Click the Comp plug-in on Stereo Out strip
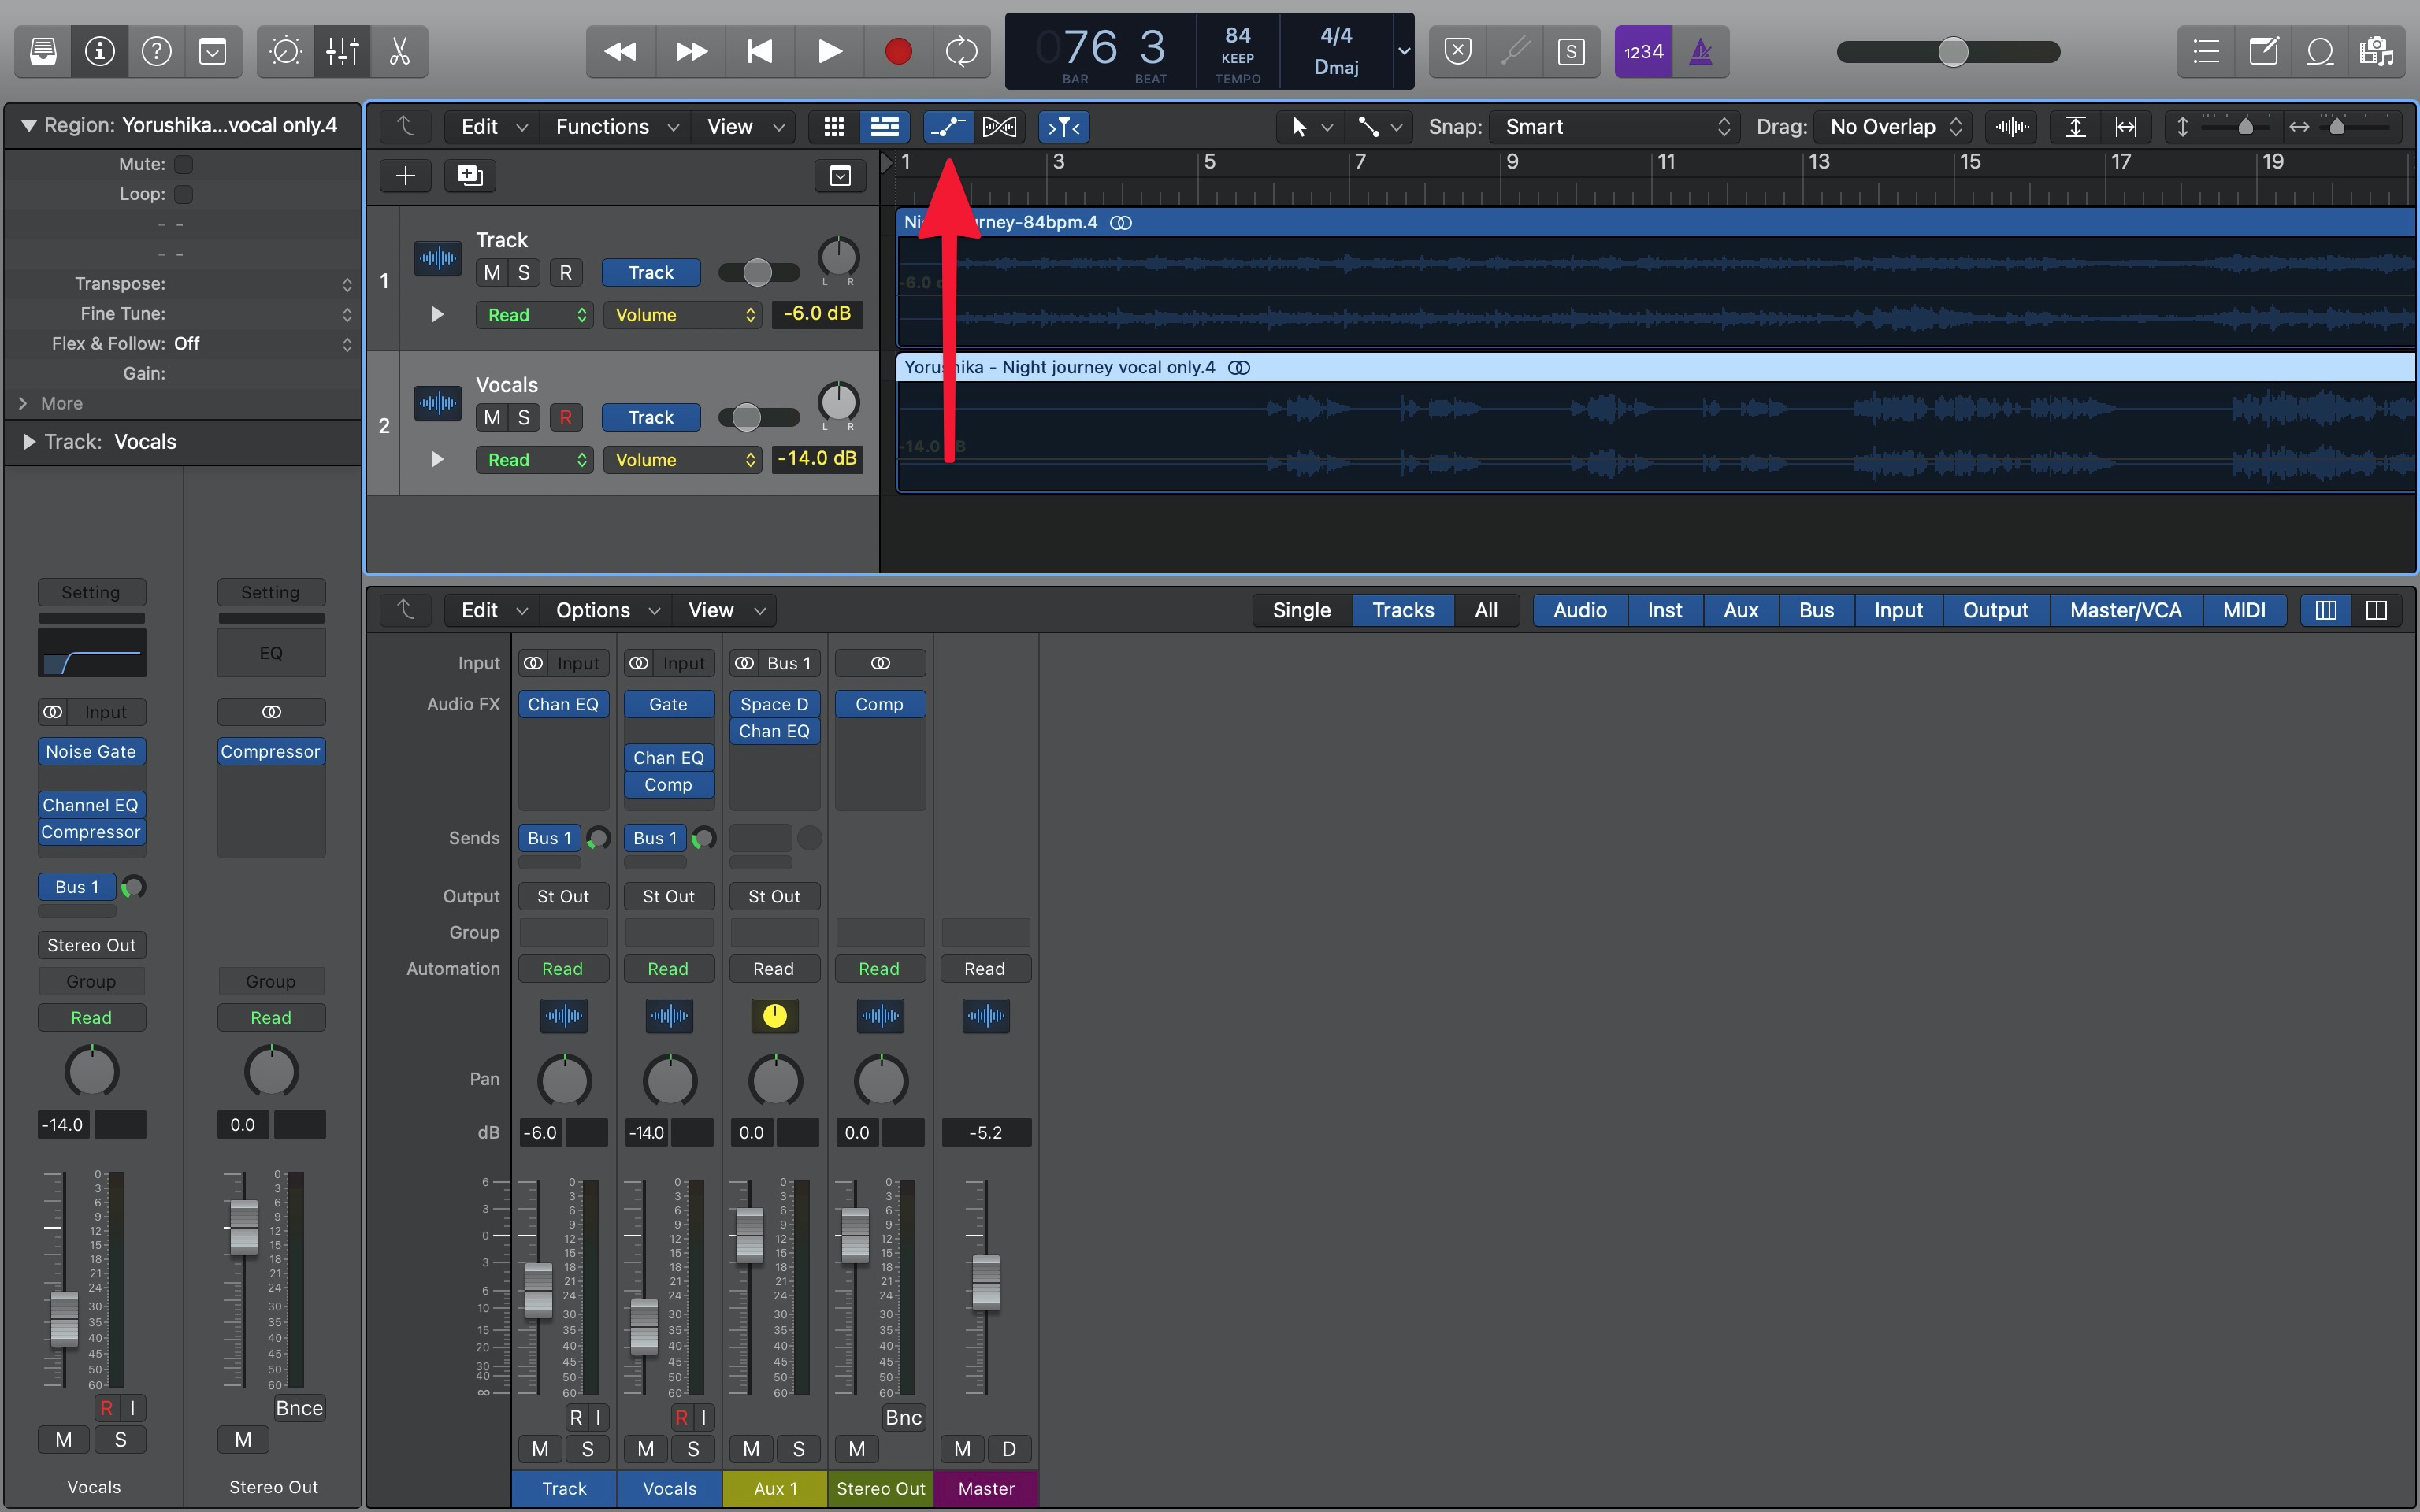 click(880, 705)
